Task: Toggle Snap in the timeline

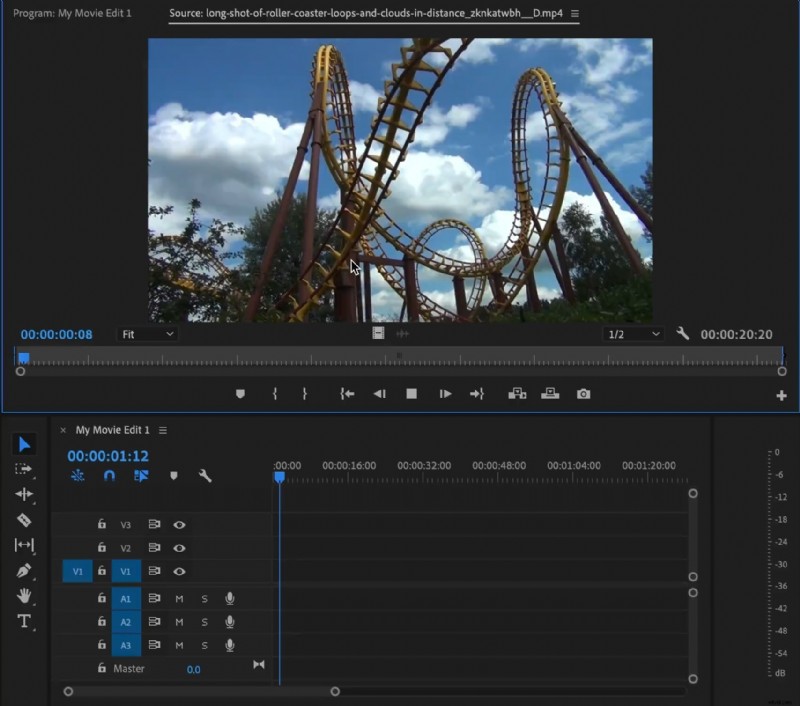Action: point(109,476)
